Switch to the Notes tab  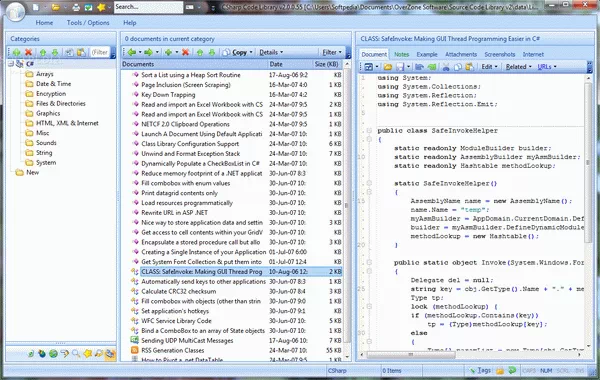point(401,55)
